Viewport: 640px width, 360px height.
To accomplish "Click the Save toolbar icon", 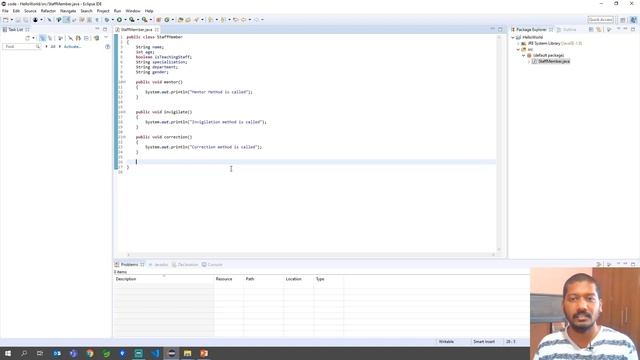I will pyautogui.click(x=18, y=20).
